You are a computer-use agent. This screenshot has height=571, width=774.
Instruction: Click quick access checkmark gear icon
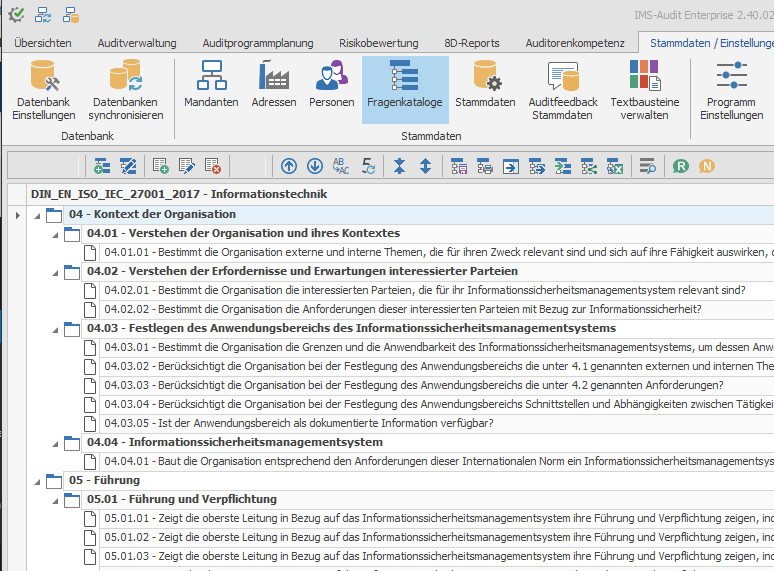coord(16,15)
